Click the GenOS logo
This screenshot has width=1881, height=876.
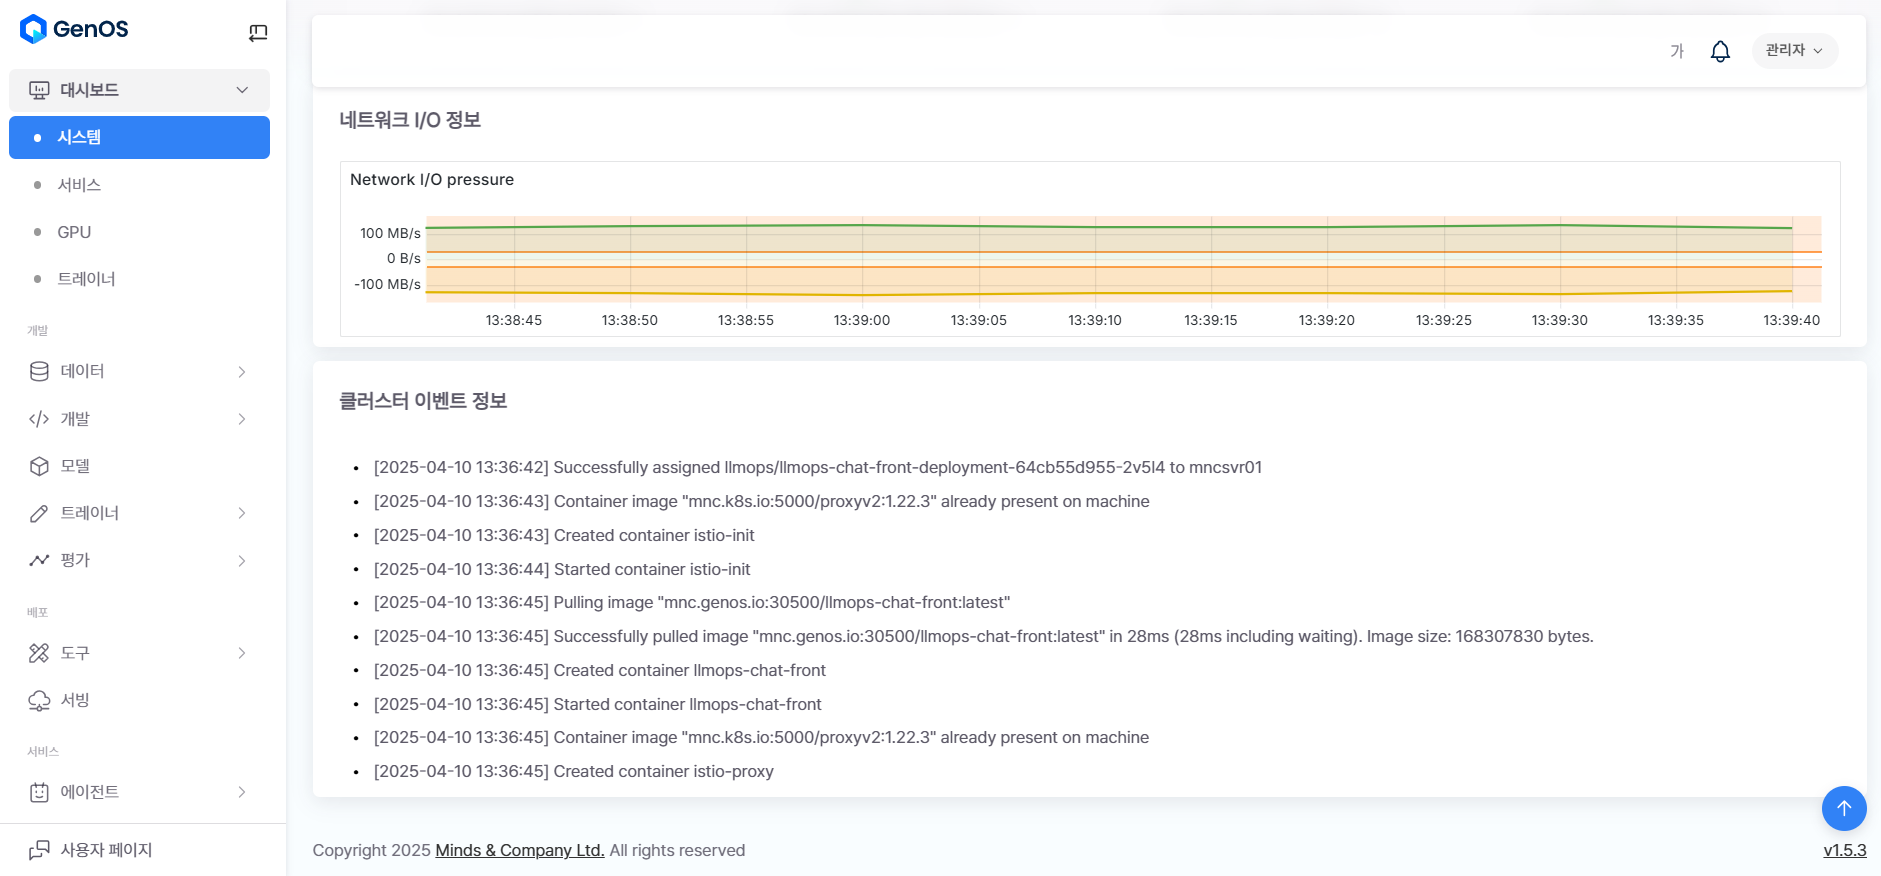[x=75, y=29]
